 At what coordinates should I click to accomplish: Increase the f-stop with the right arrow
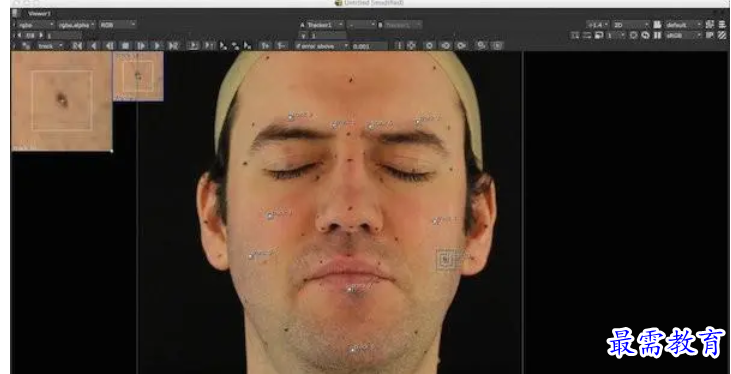coord(41,35)
